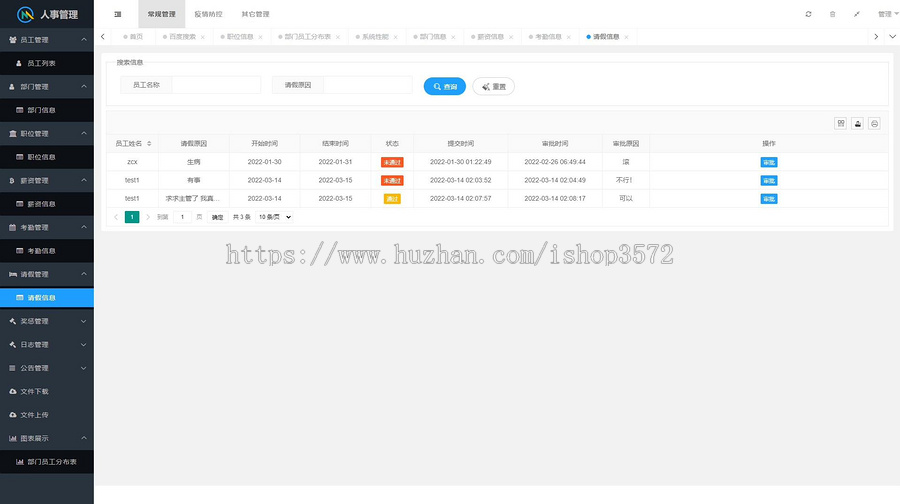This screenshot has height=504, width=900.
Task: Click the 请假原因 search input
Action: click(x=367, y=85)
